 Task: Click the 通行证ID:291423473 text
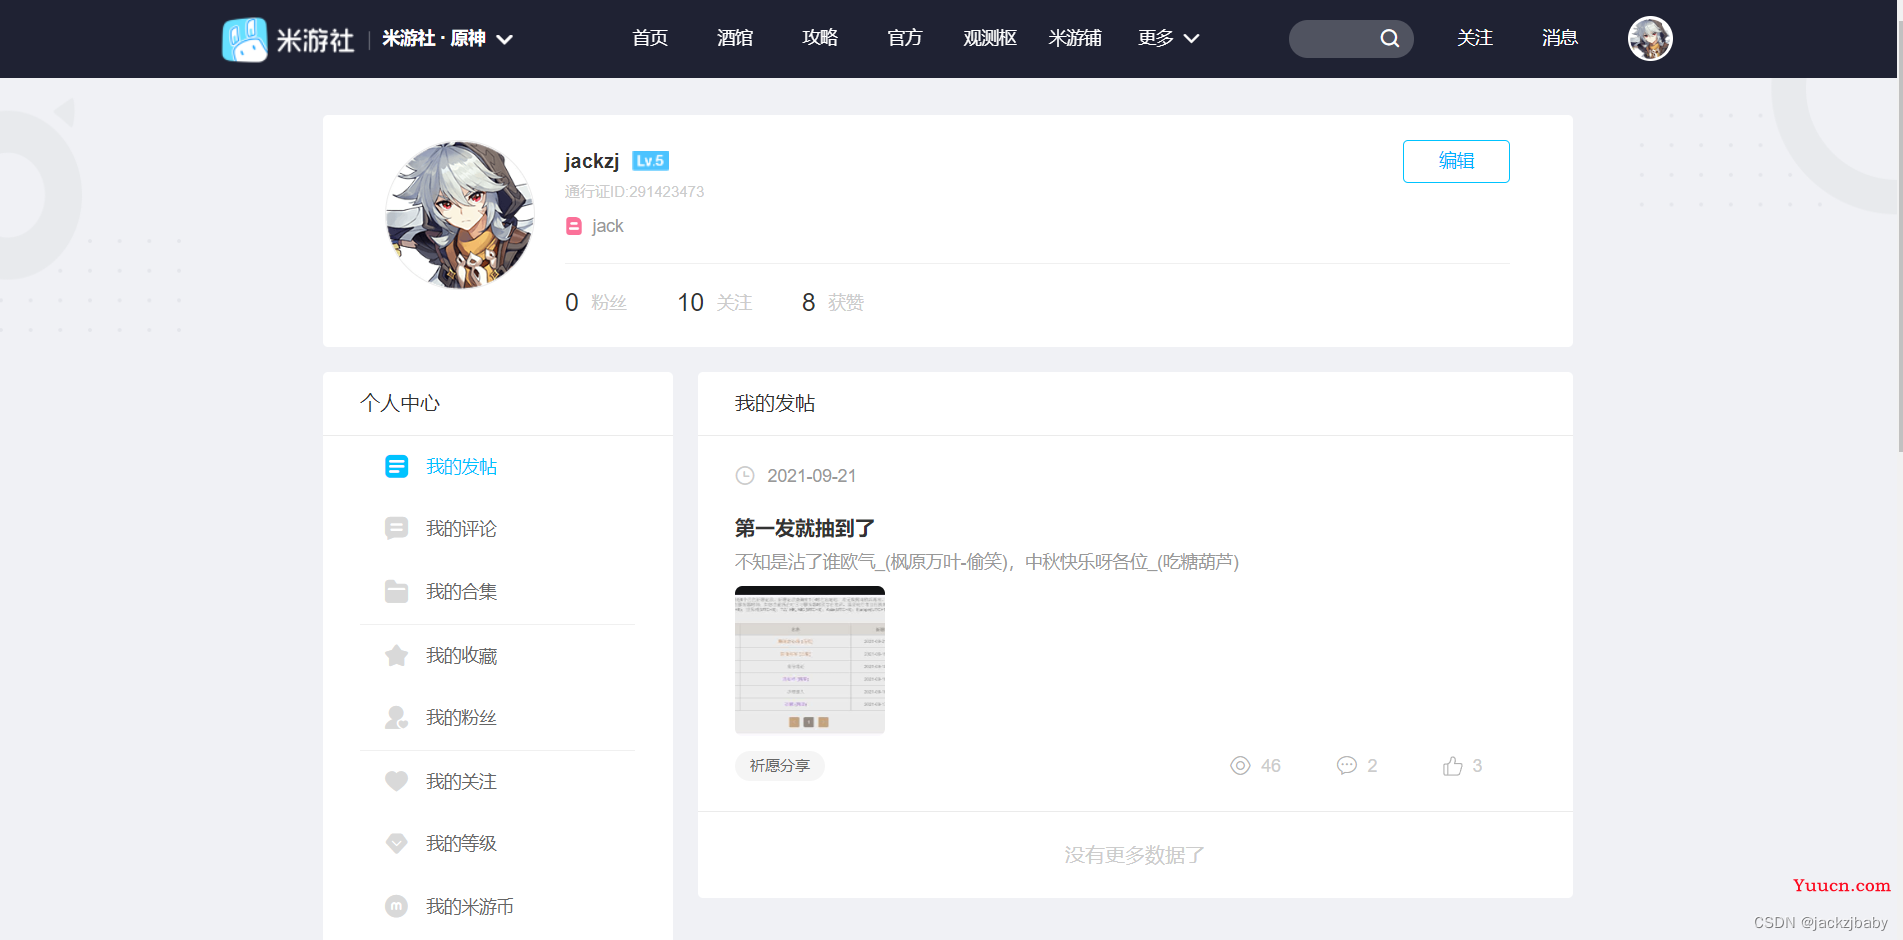click(x=635, y=192)
